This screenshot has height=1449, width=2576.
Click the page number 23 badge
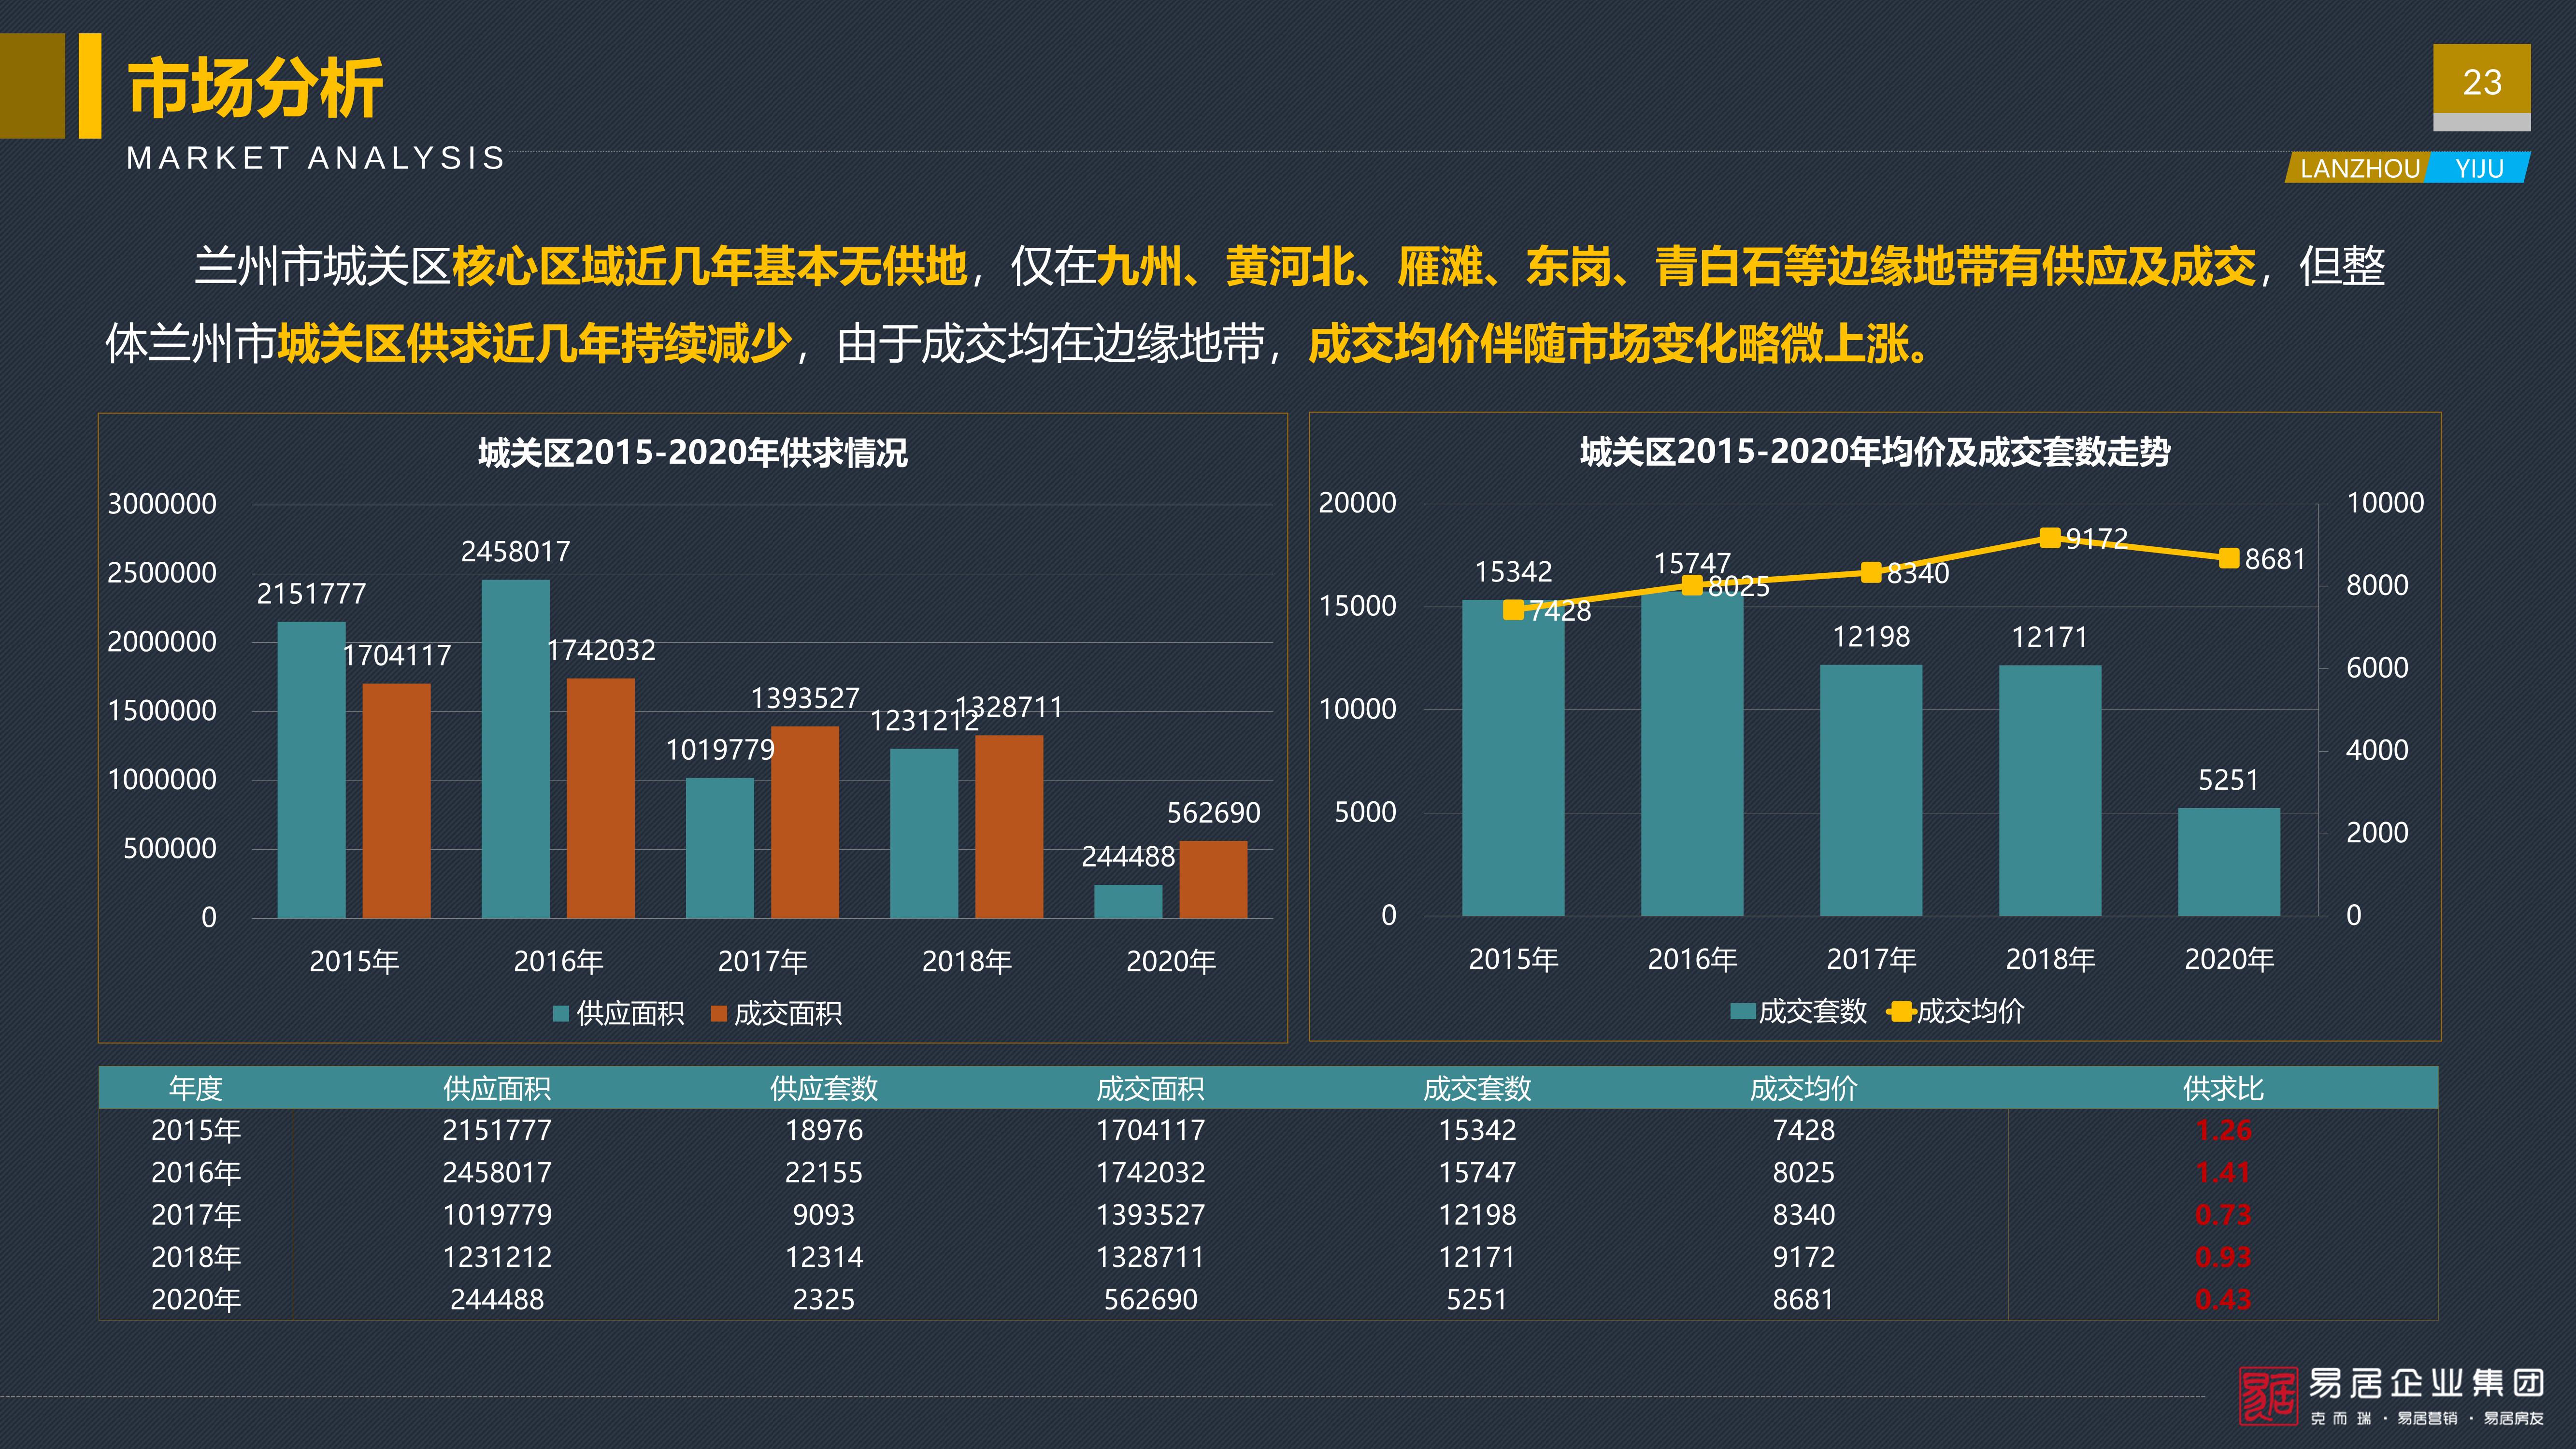[x=2482, y=83]
